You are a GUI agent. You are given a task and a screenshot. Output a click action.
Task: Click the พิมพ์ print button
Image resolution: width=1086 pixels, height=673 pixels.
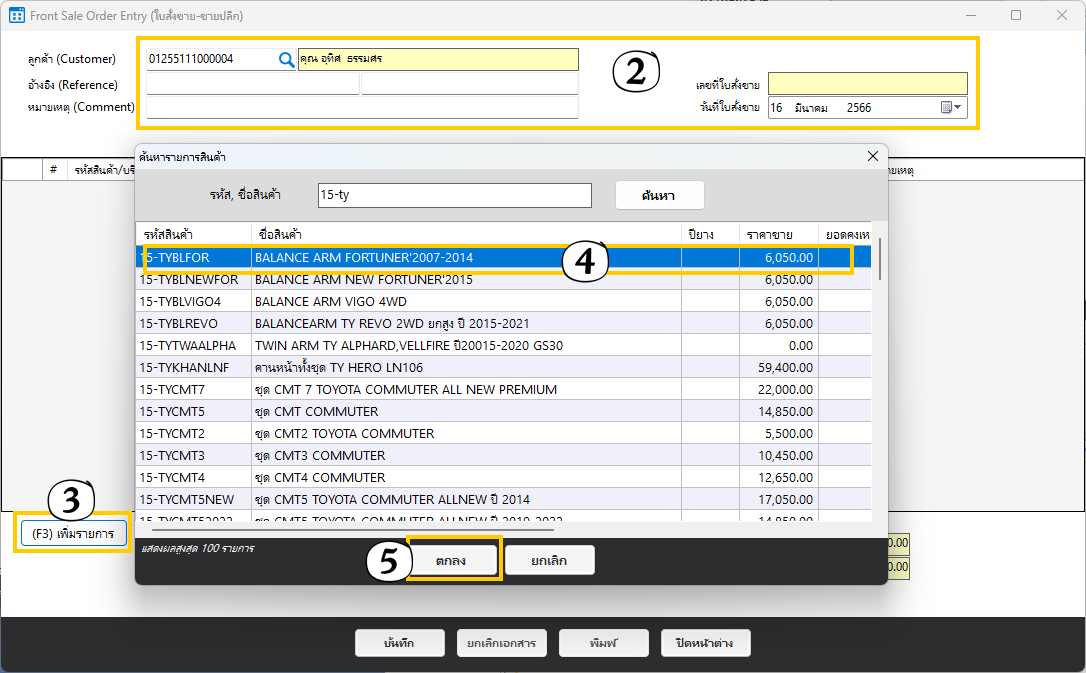pyautogui.click(x=603, y=643)
